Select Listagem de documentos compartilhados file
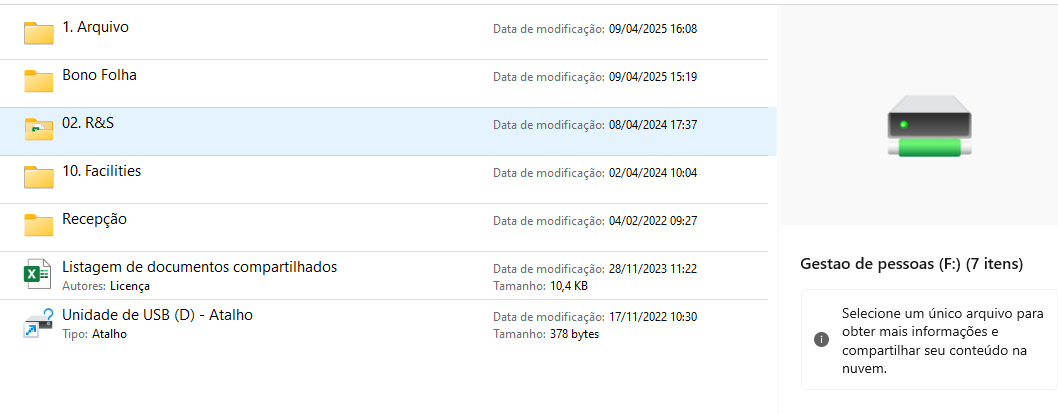The width and height of the screenshot is (1058, 414). 199,267
